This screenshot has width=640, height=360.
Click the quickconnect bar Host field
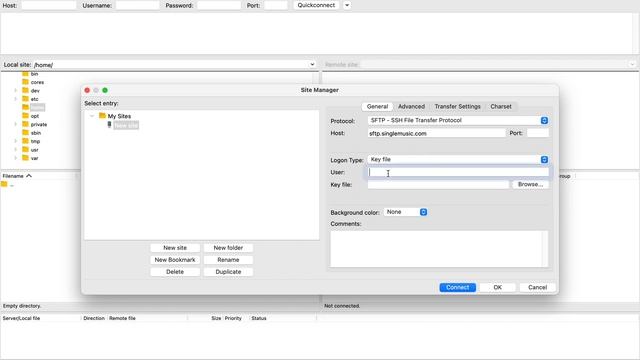point(49,5)
